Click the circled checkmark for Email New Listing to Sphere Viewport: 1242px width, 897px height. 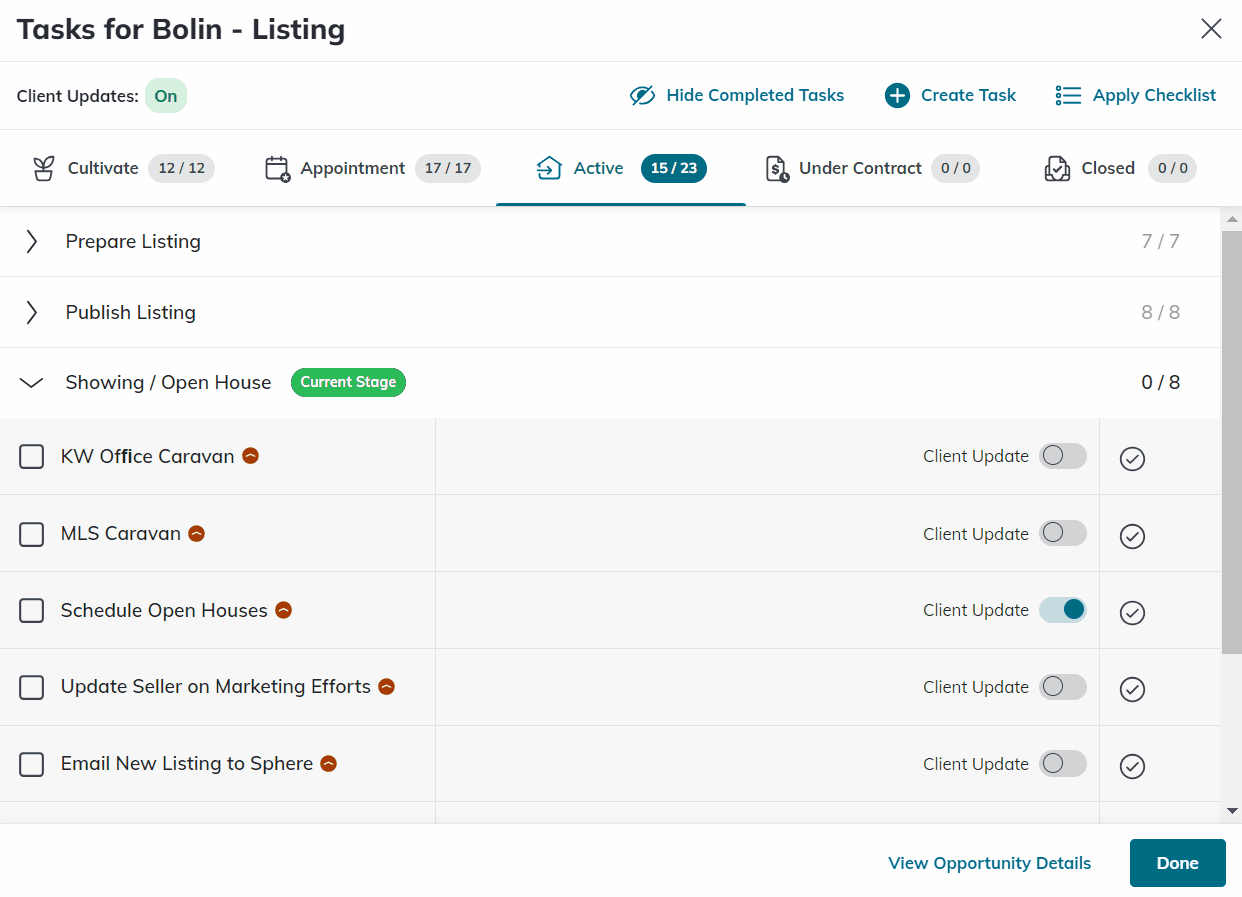[1132, 766]
